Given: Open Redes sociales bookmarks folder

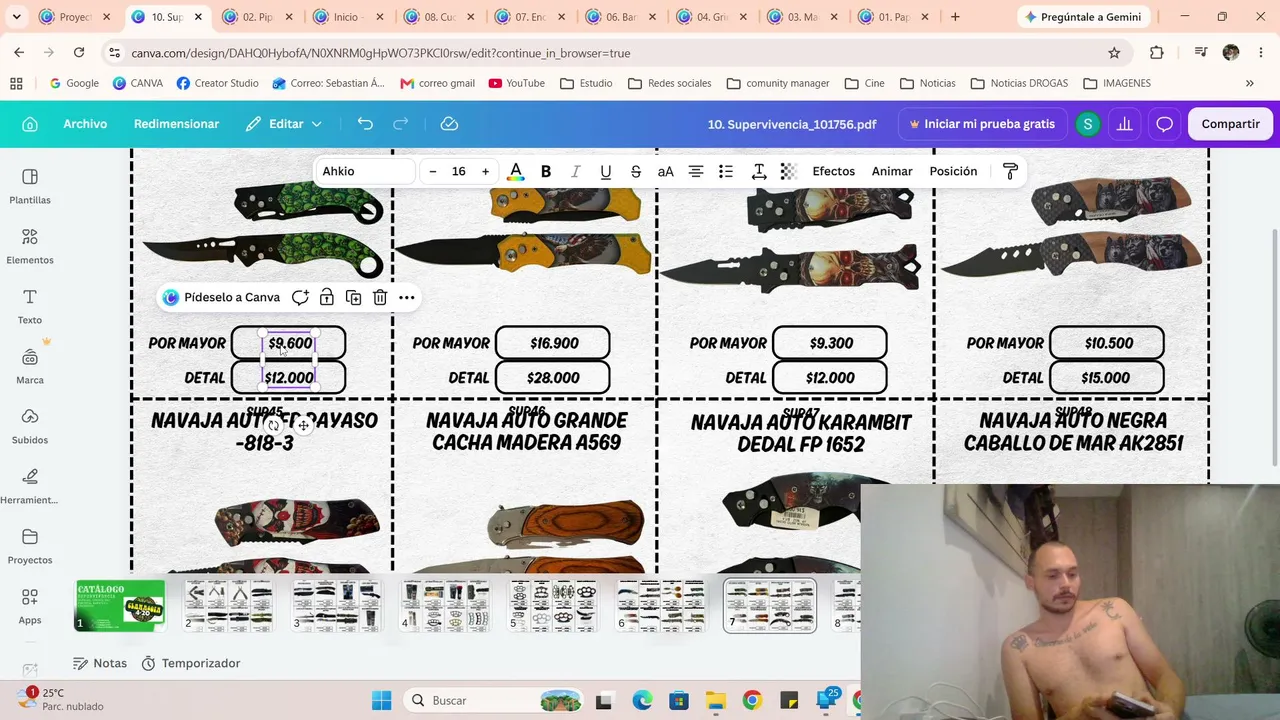Looking at the screenshot, I should [x=669, y=83].
